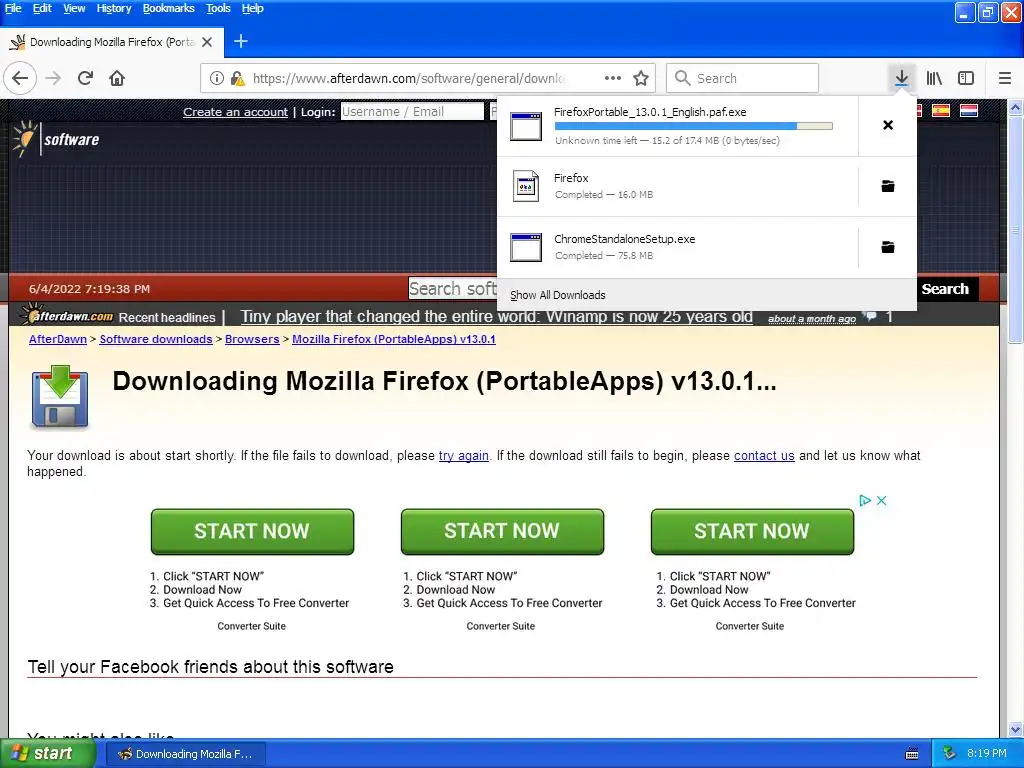Open the Windows start button
The width and height of the screenshot is (1024, 768).
(x=47, y=754)
